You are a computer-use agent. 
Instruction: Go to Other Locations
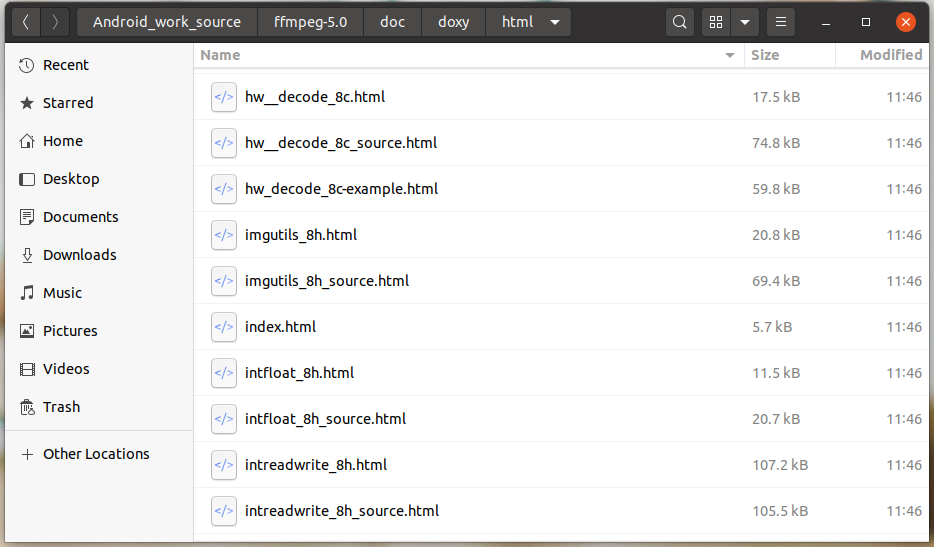pos(96,454)
